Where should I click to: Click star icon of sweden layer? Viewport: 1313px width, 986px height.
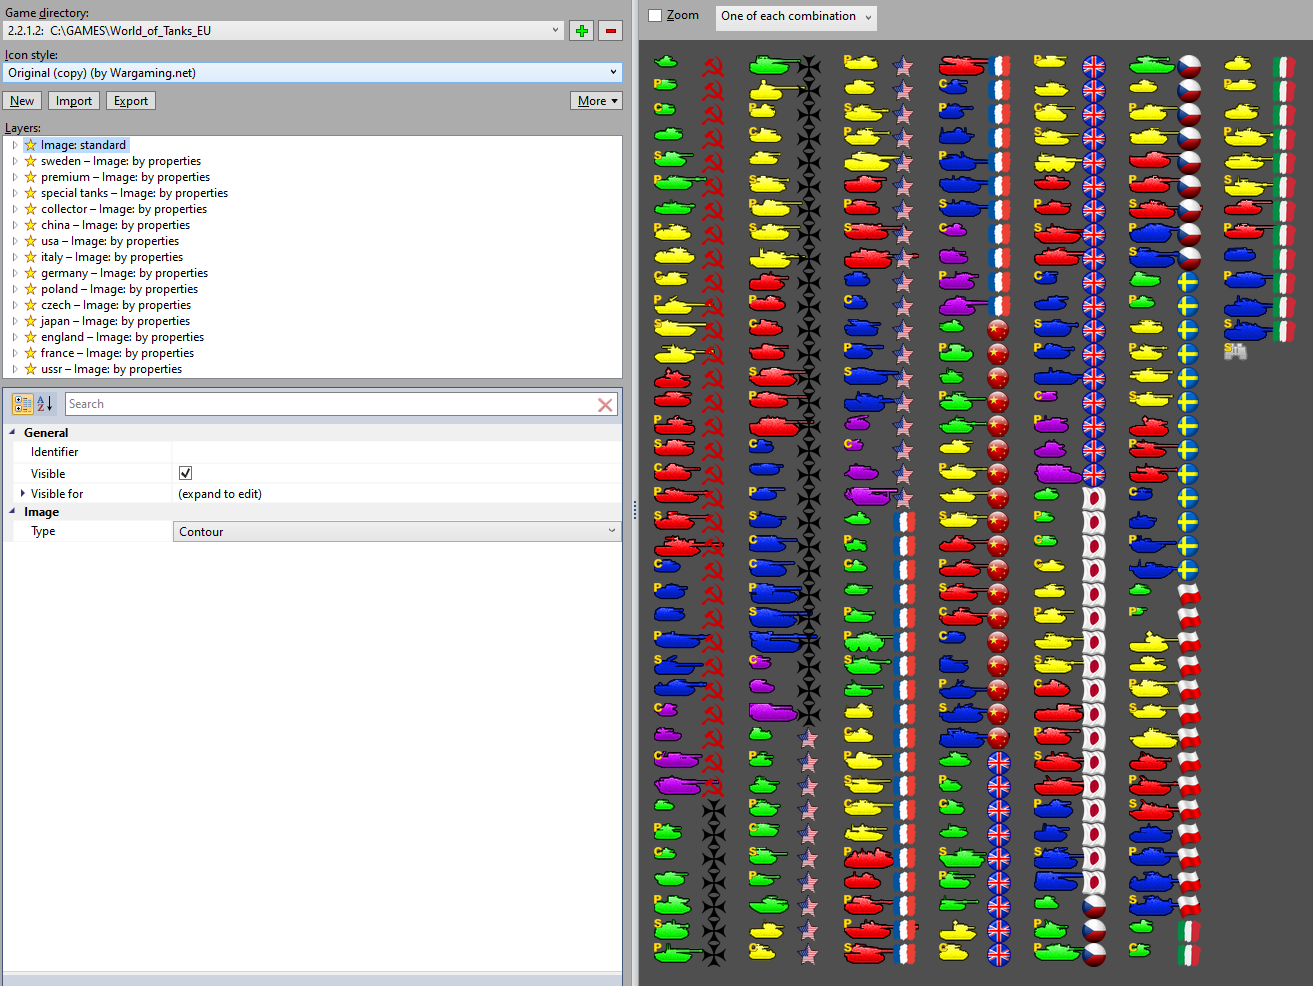coord(30,161)
